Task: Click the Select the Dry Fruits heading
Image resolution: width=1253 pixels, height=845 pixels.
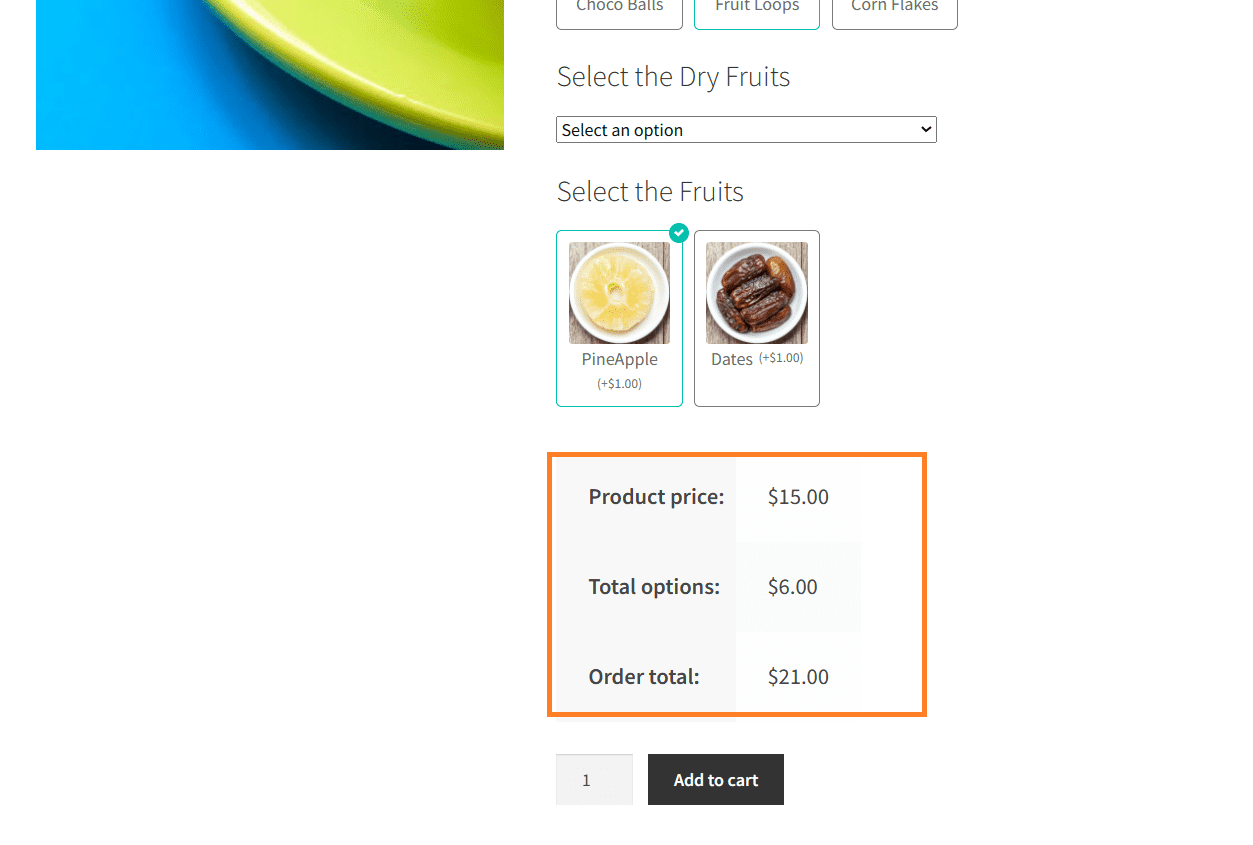Action: (x=673, y=77)
